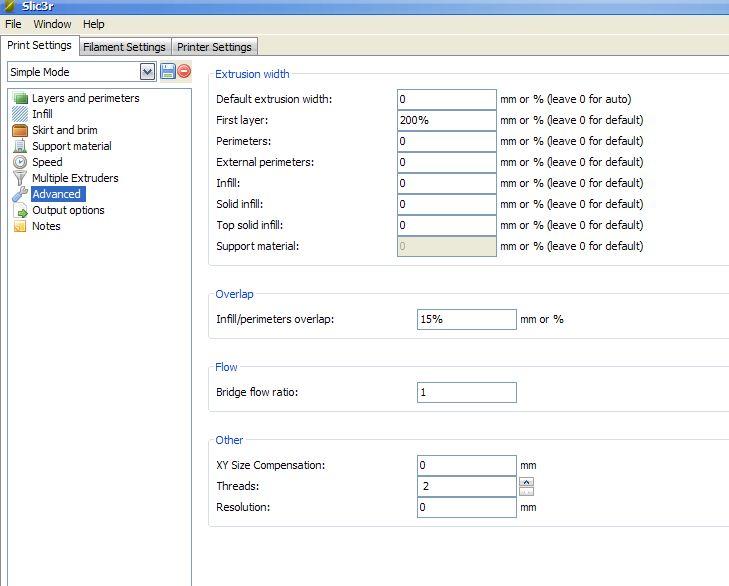The width and height of the screenshot is (729, 586).
Task: Click Infill/perimeters overlap field
Action: [467, 320]
